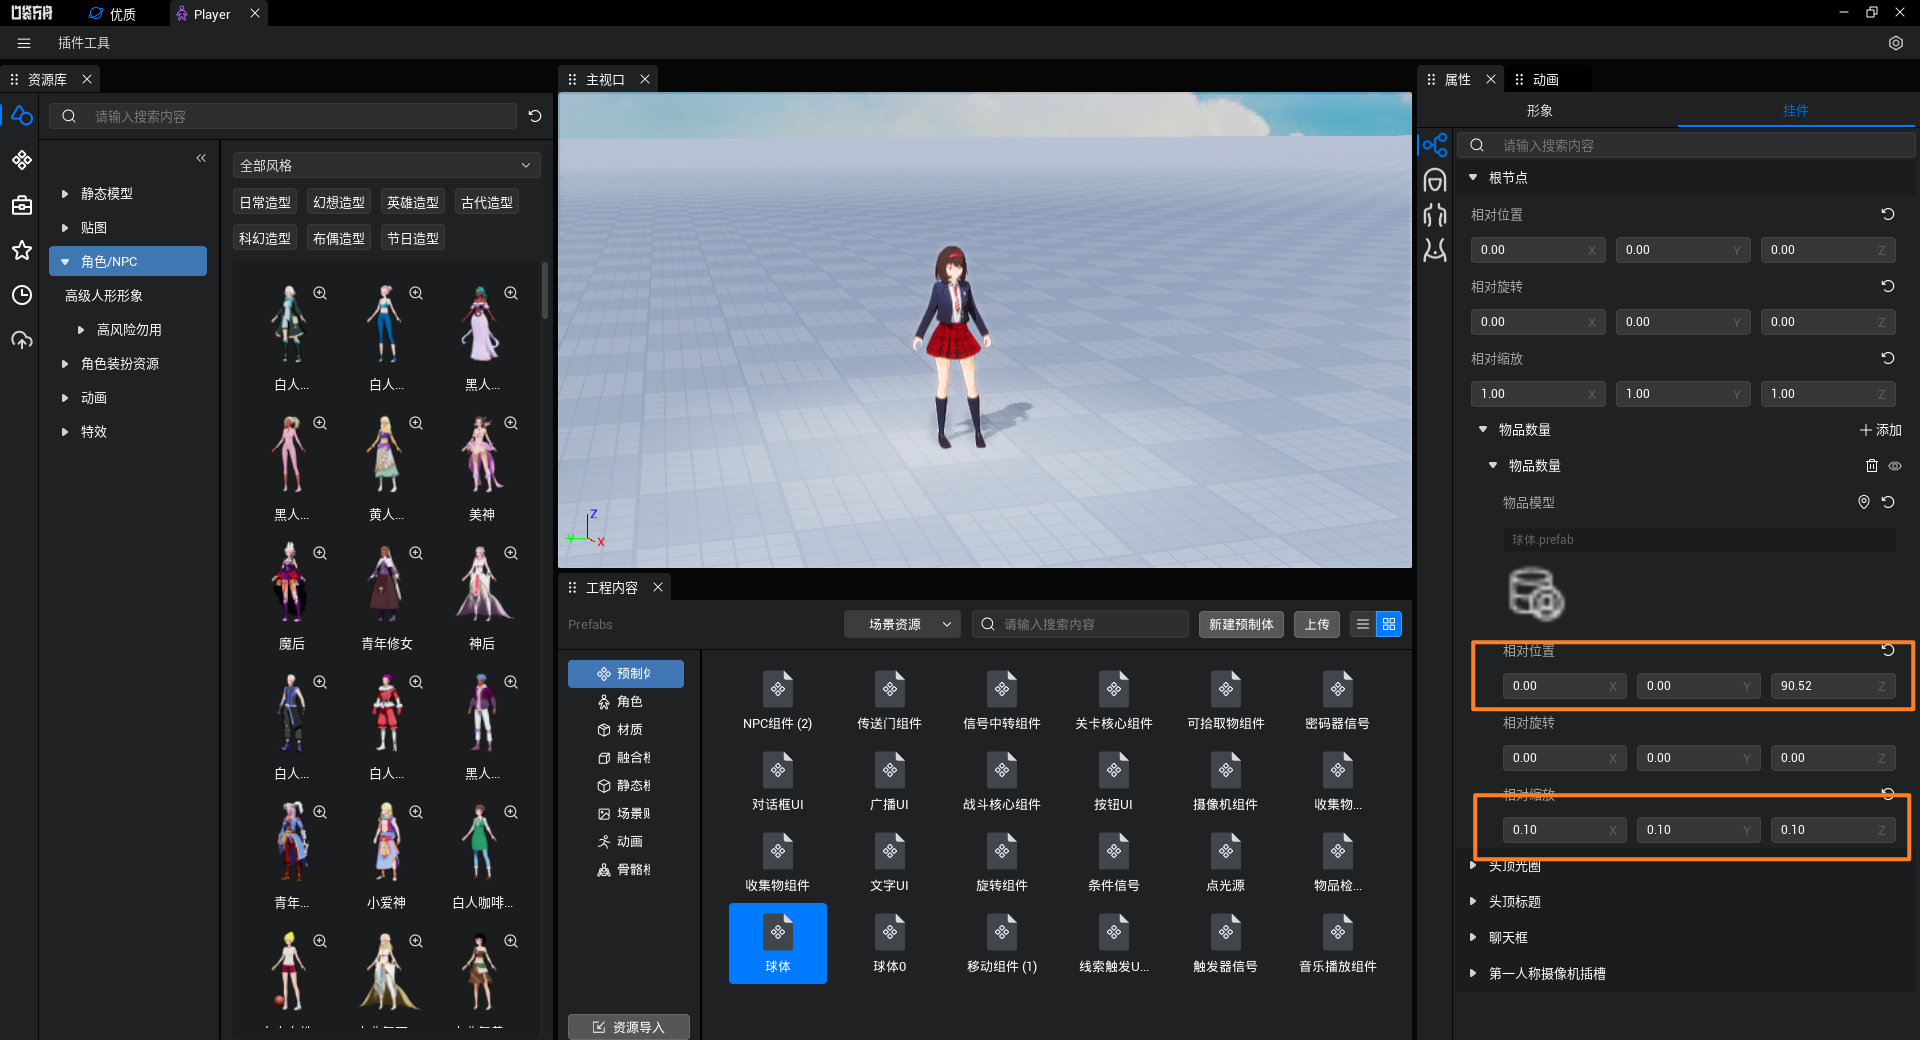Select the head slot icon in properties sidebar
The image size is (1920, 1040).
[1435, 180]
